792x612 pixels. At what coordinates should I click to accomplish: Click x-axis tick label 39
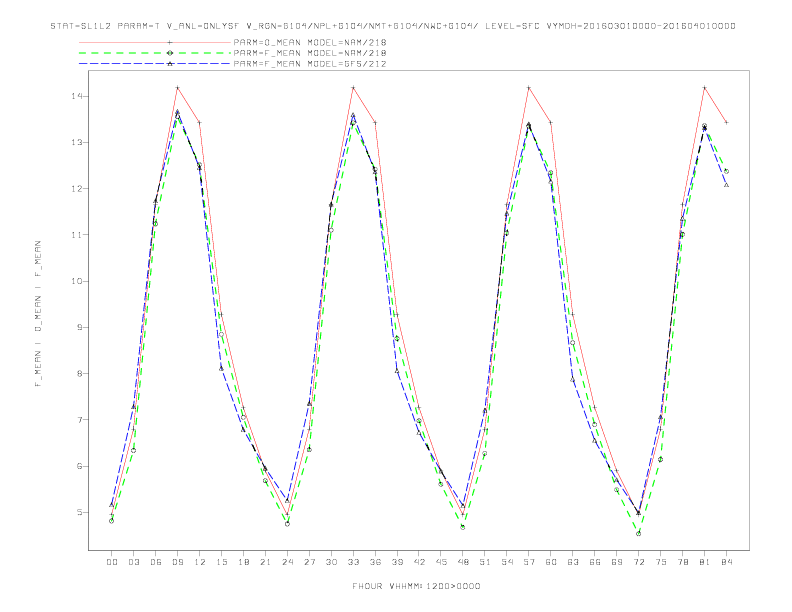pos(397,562)
